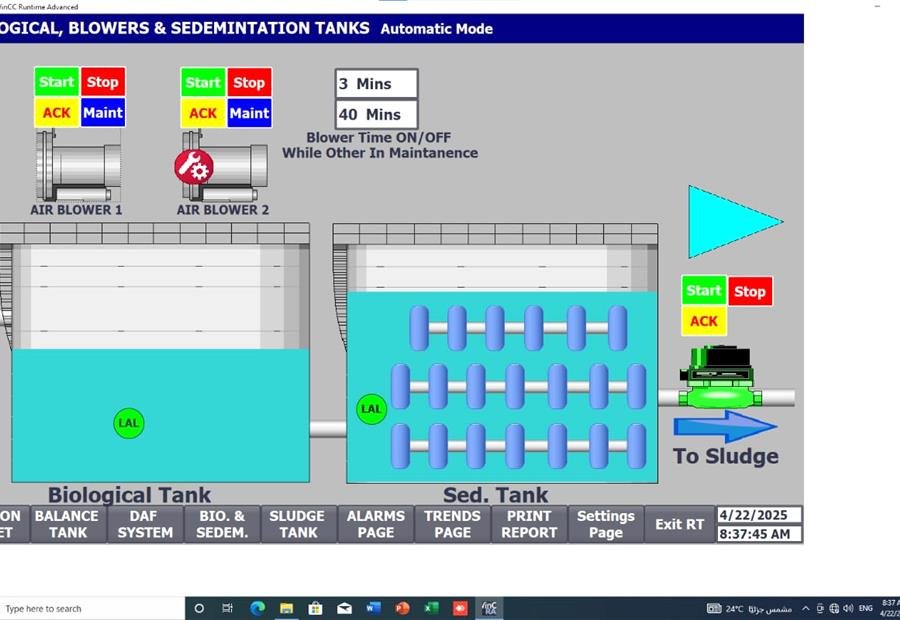Go to BIO. & SEDEM. page

pos(222,524)
